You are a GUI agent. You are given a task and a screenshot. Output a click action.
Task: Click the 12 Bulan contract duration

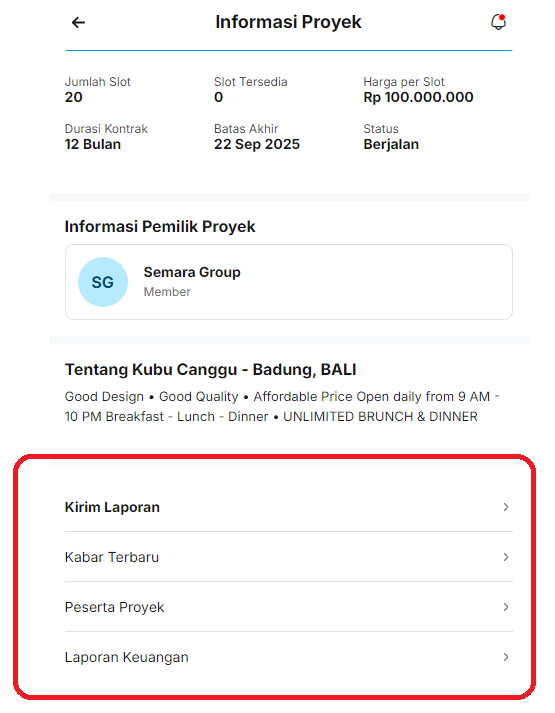[93, 145]
